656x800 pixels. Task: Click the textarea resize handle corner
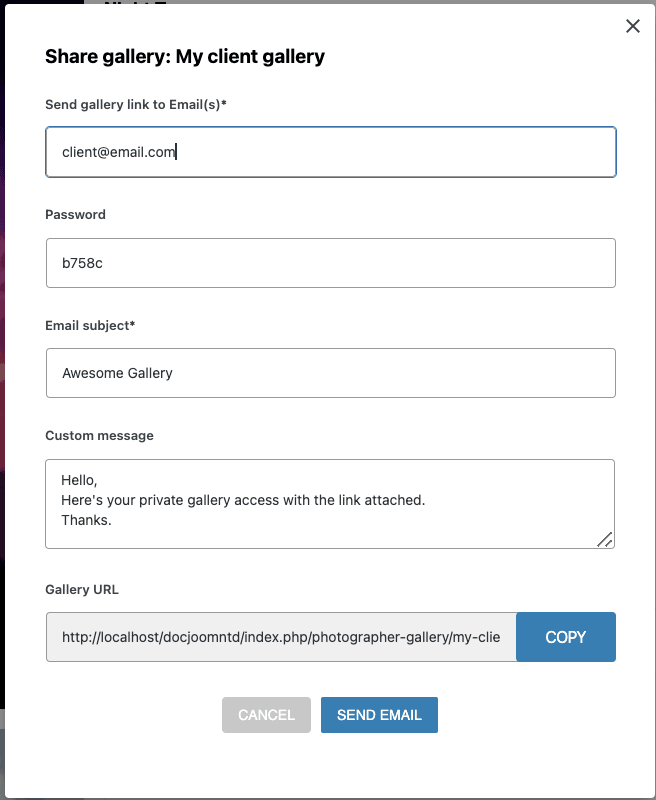click(605, 540)
